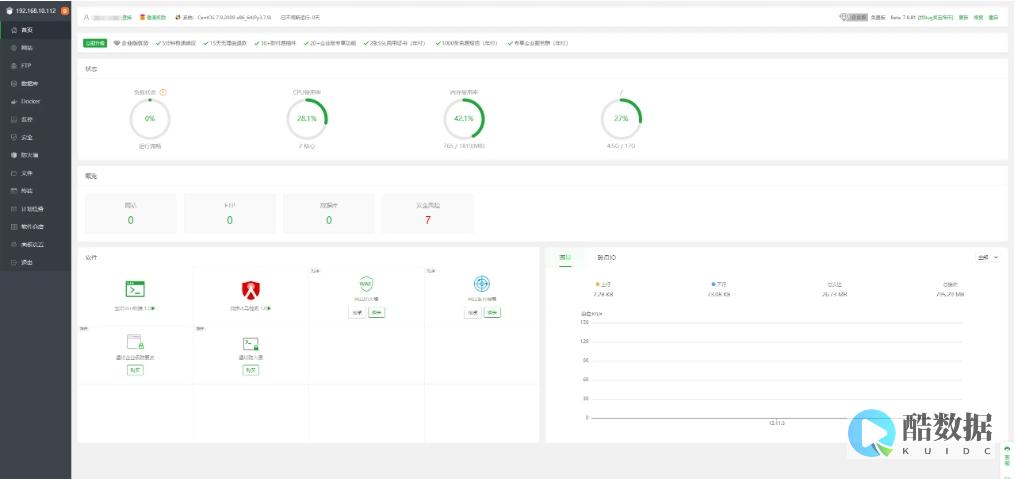The image size is (1015, 479).
Task: Open the Firewall icon in the sidebar
Action: coord(14,155)
